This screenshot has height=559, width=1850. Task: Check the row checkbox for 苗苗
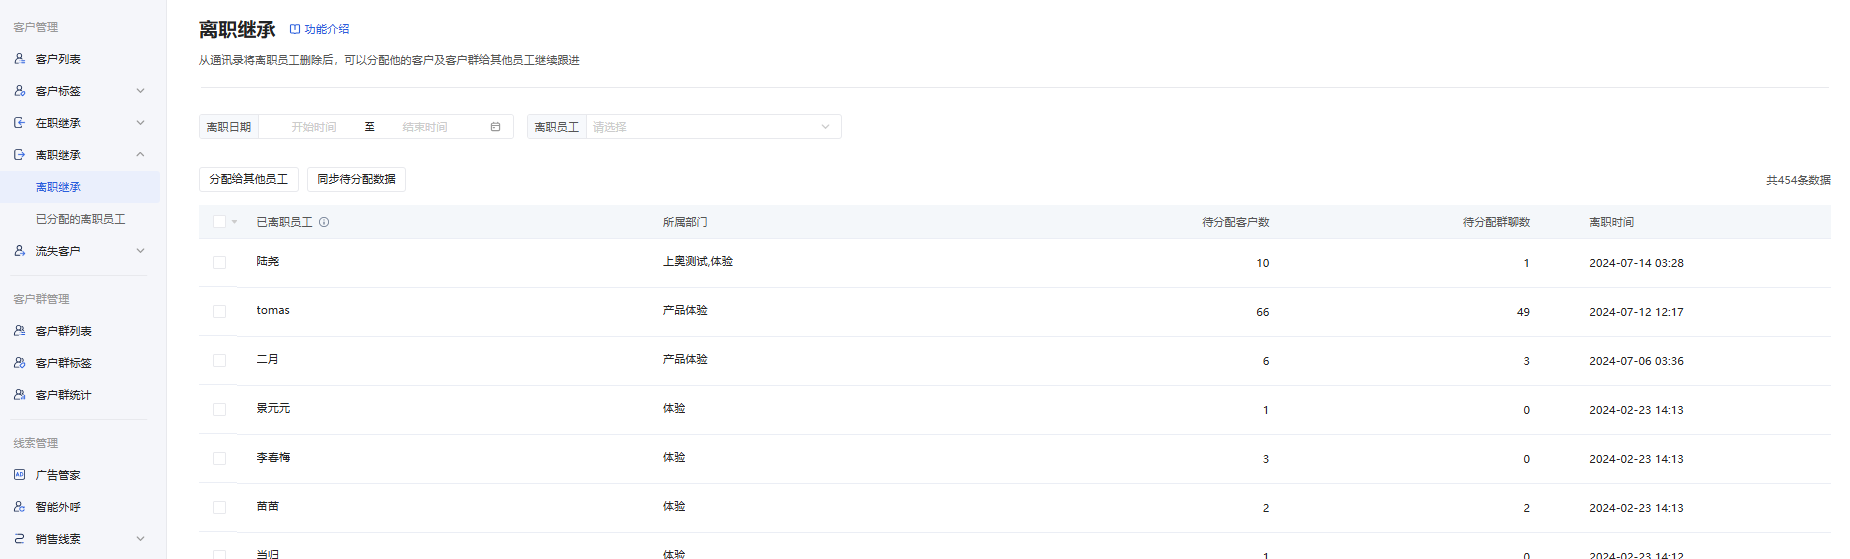219,508
